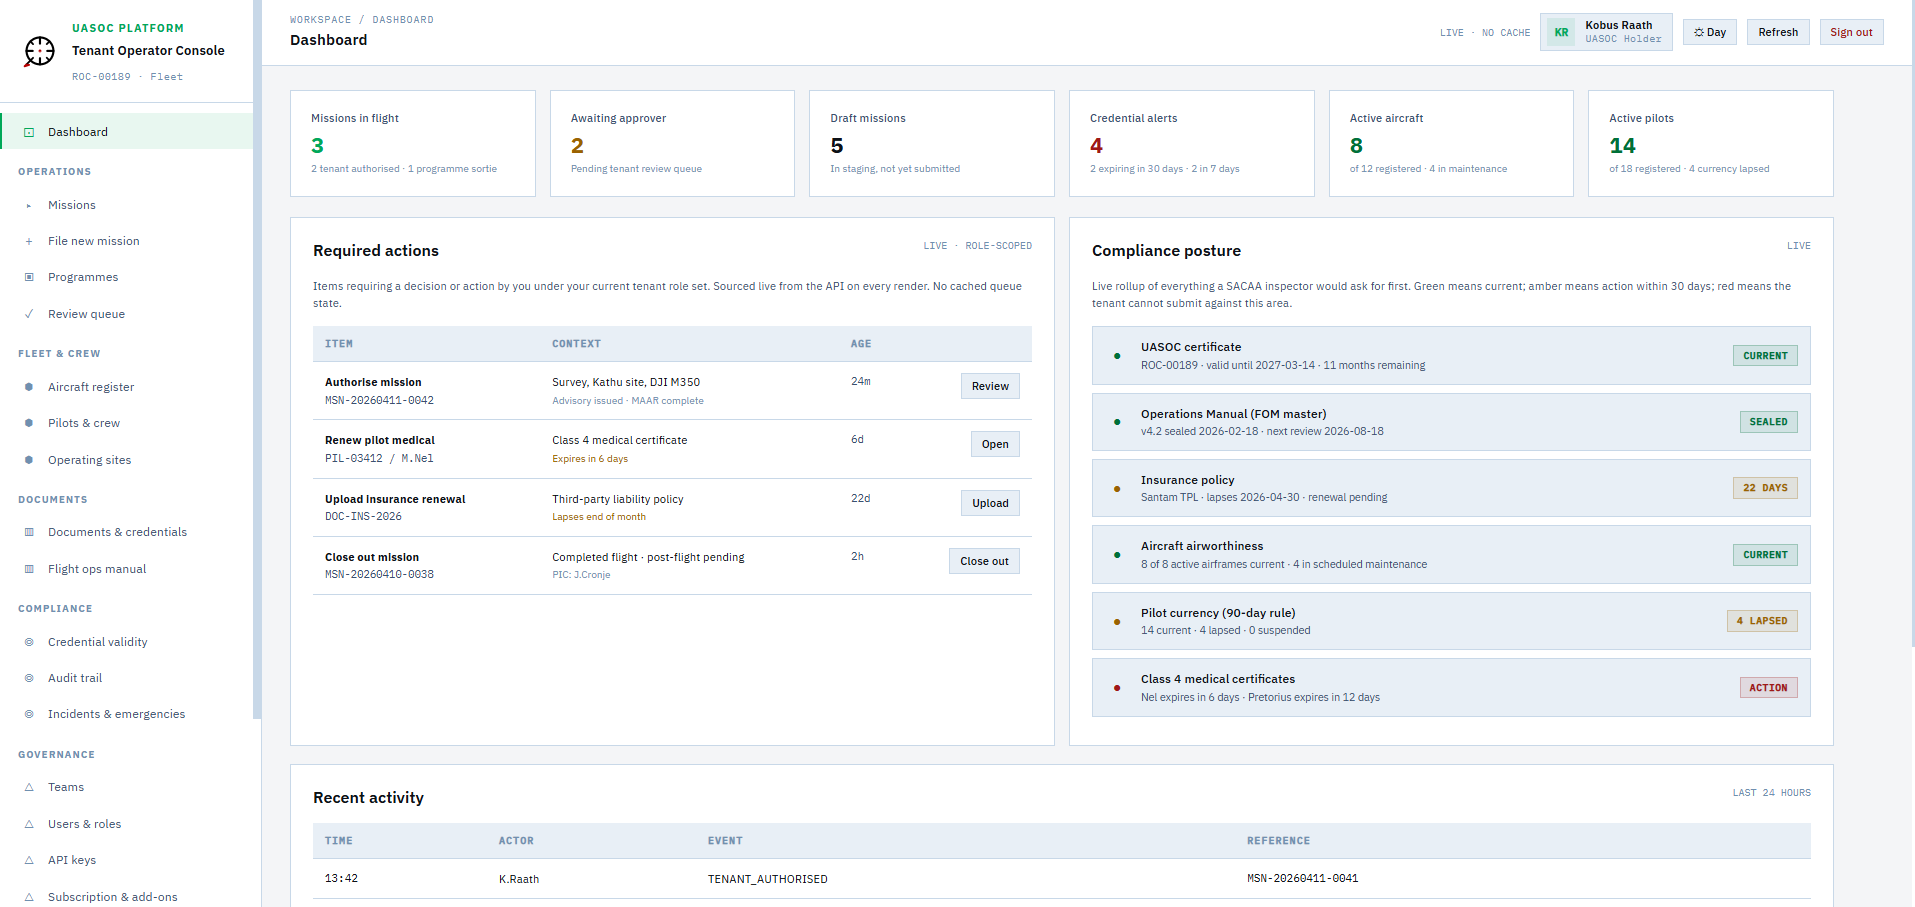Viewport: 1915px width, 907px height.
Task: Select the Aircraft register icon
Action: [30, 387]
